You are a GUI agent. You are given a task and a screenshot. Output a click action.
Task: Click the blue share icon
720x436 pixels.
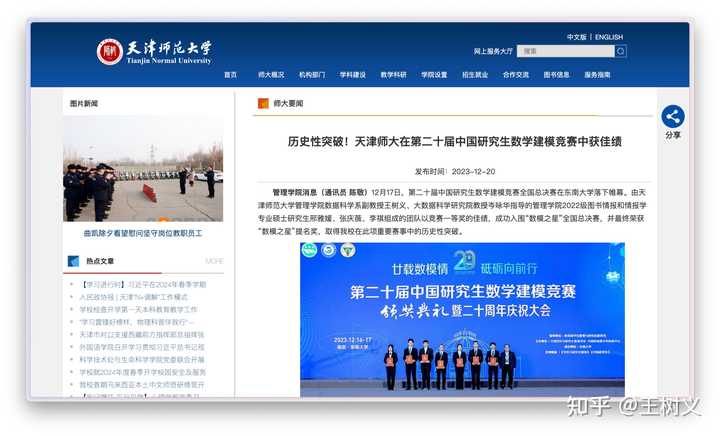tap(673, 117)
